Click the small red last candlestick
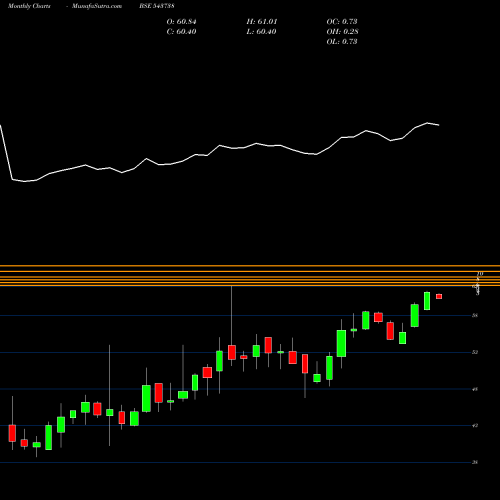This screenshot has height=500, width=500. [x=439, y=296]
